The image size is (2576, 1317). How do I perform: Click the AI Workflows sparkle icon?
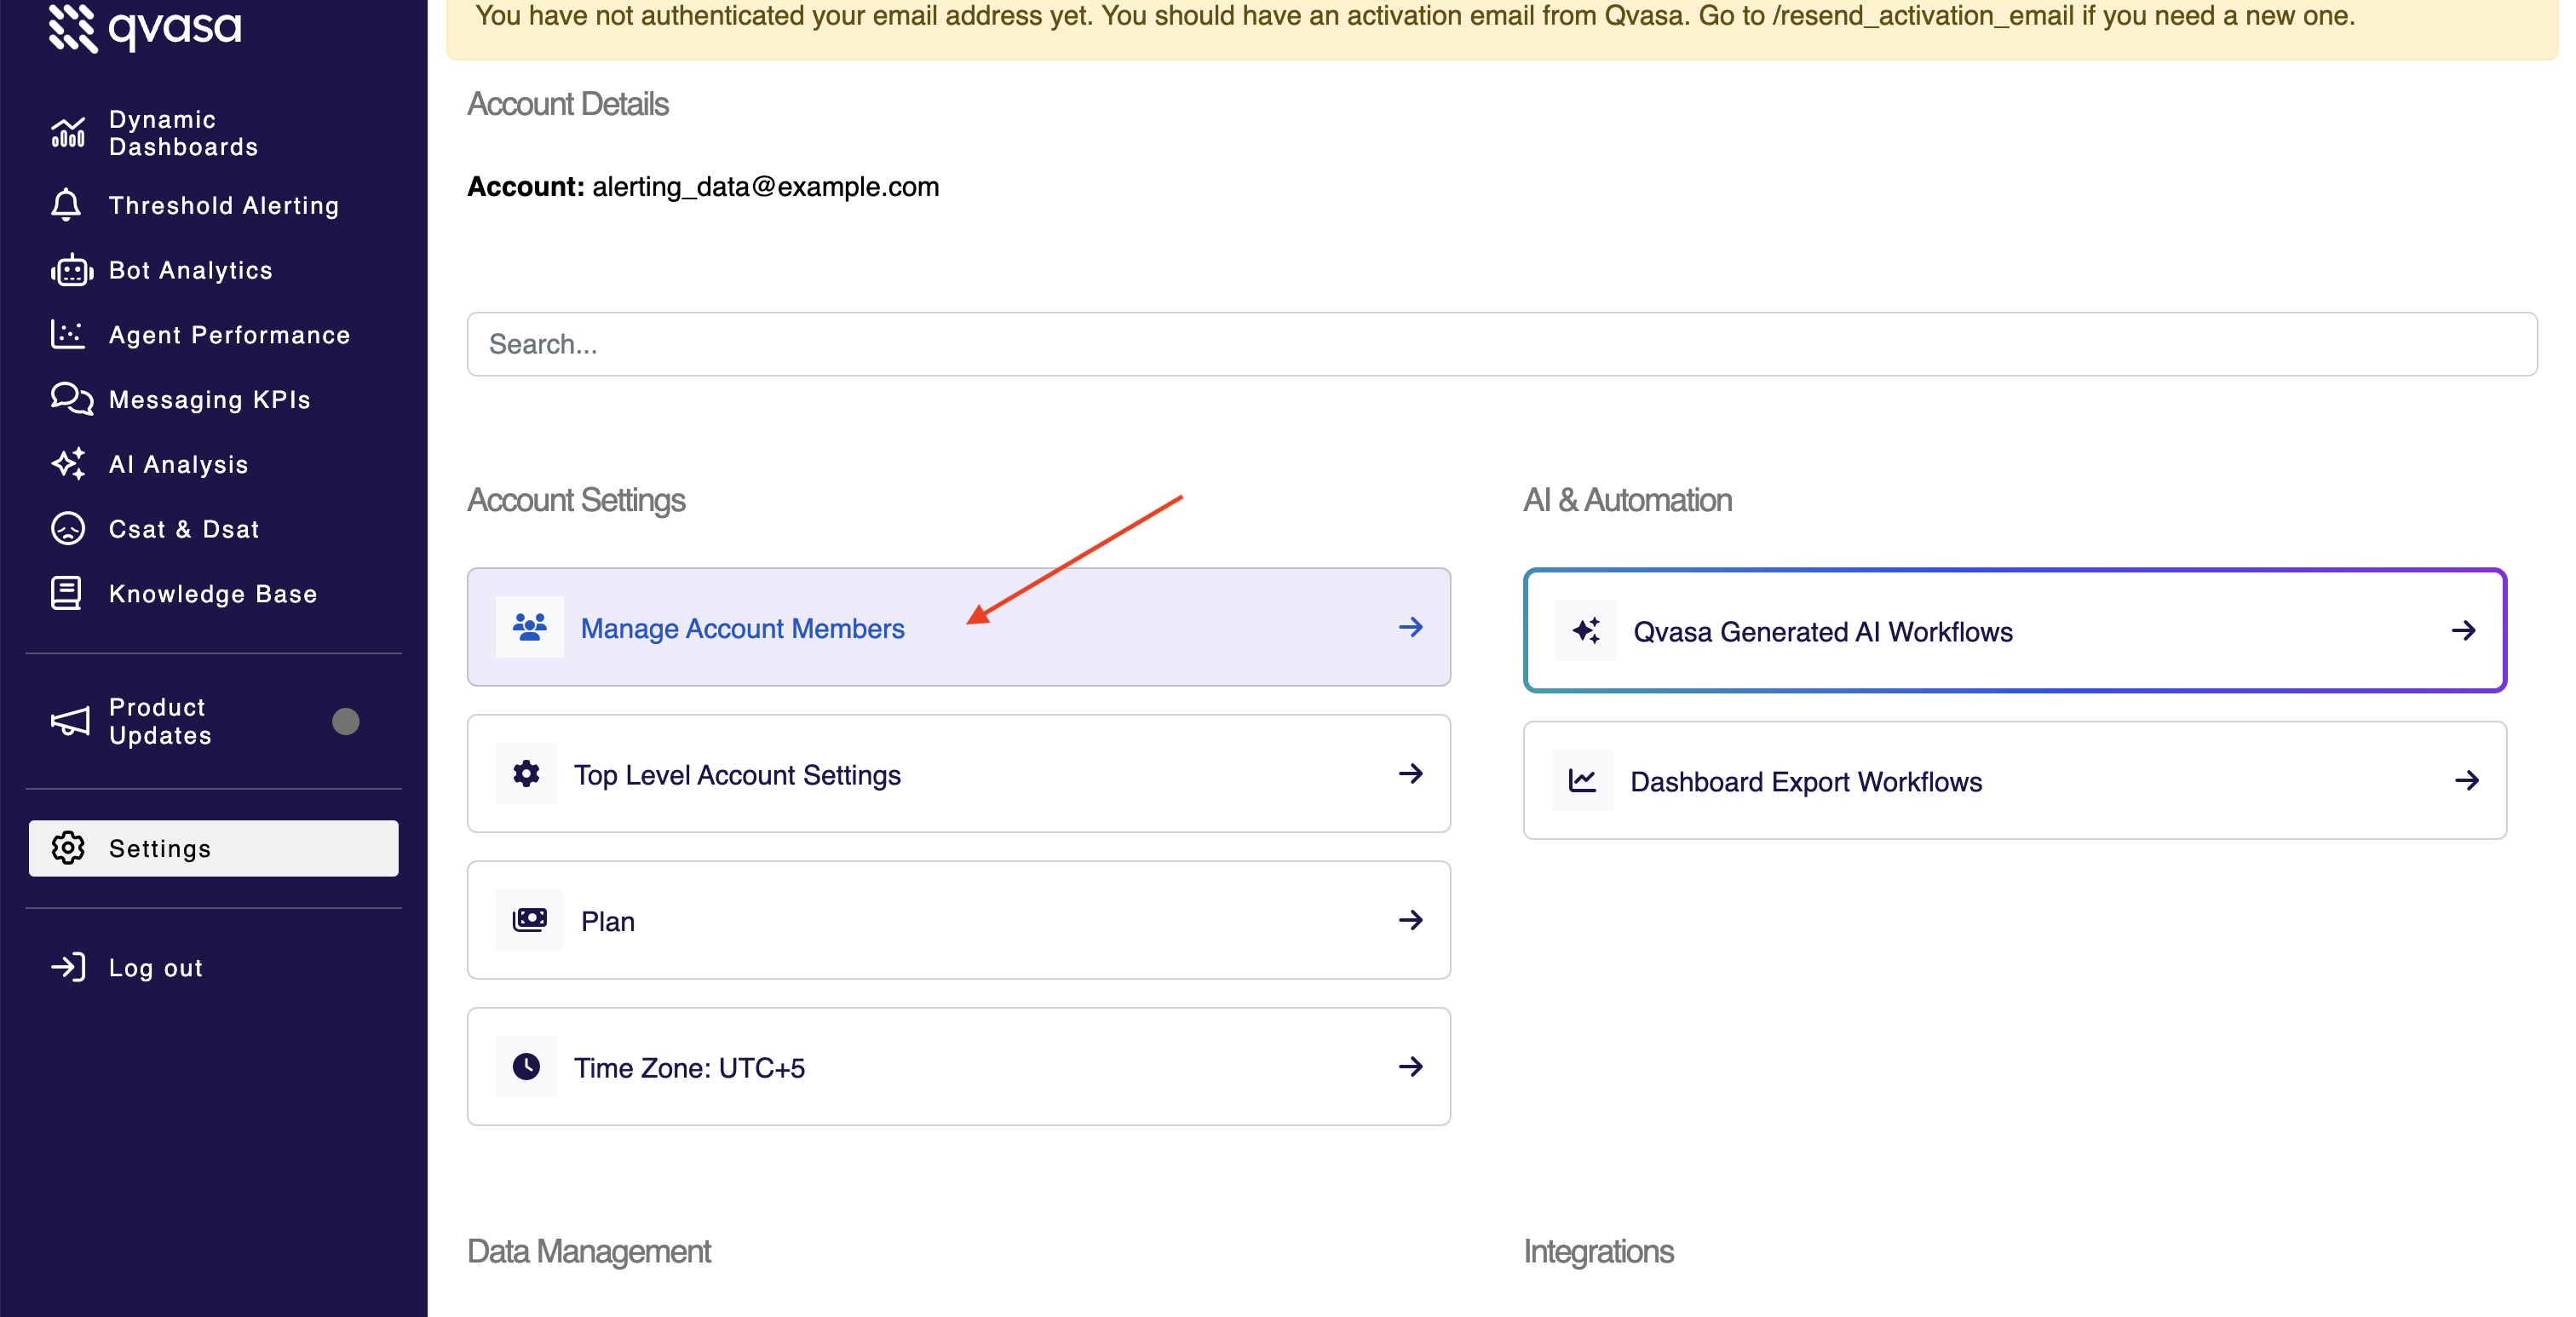tap(1586, 631)
